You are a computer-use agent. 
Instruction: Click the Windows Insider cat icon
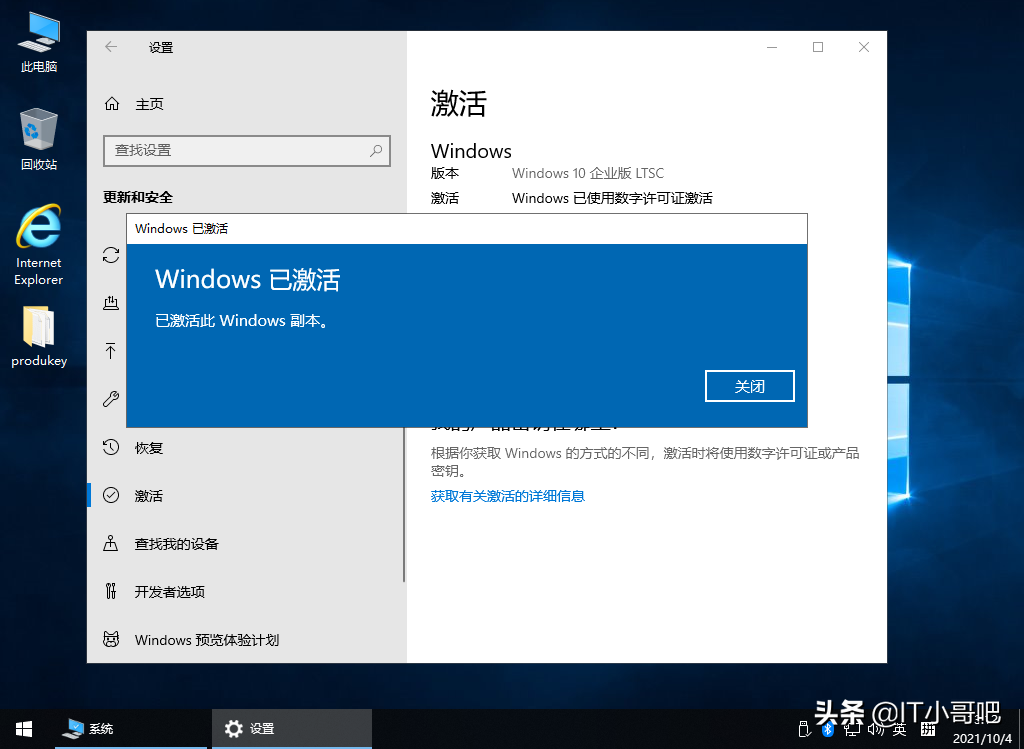pyautogui.click(x=111, y=639)
